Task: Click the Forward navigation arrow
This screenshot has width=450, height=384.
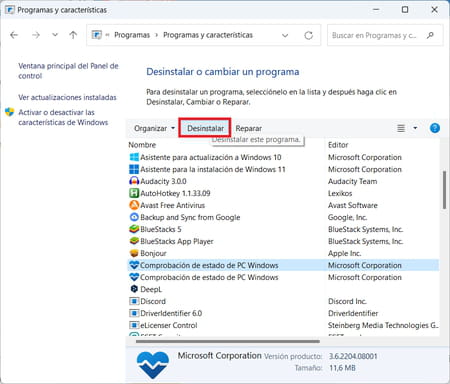Action: pyautogui.click(x=36, y=35)
